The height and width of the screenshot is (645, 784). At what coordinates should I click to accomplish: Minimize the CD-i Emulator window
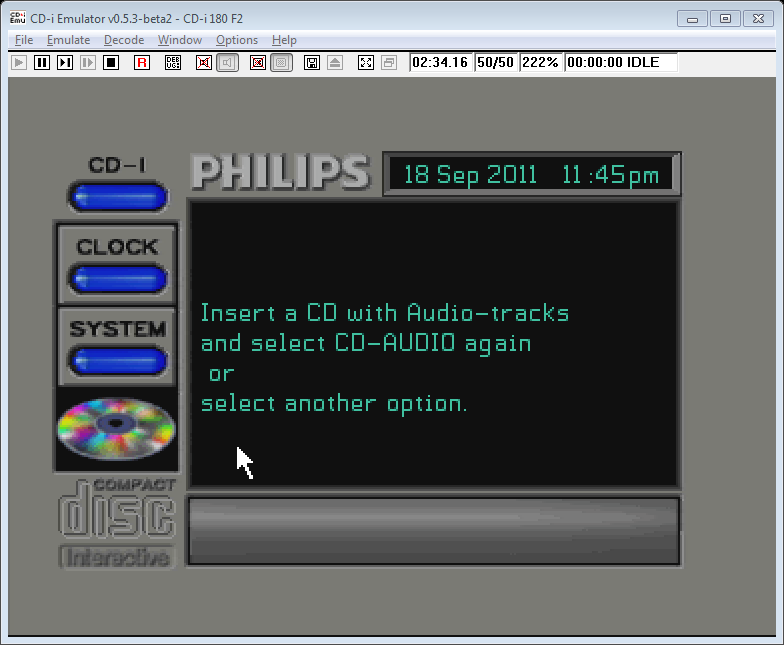(x=692, y=19)
